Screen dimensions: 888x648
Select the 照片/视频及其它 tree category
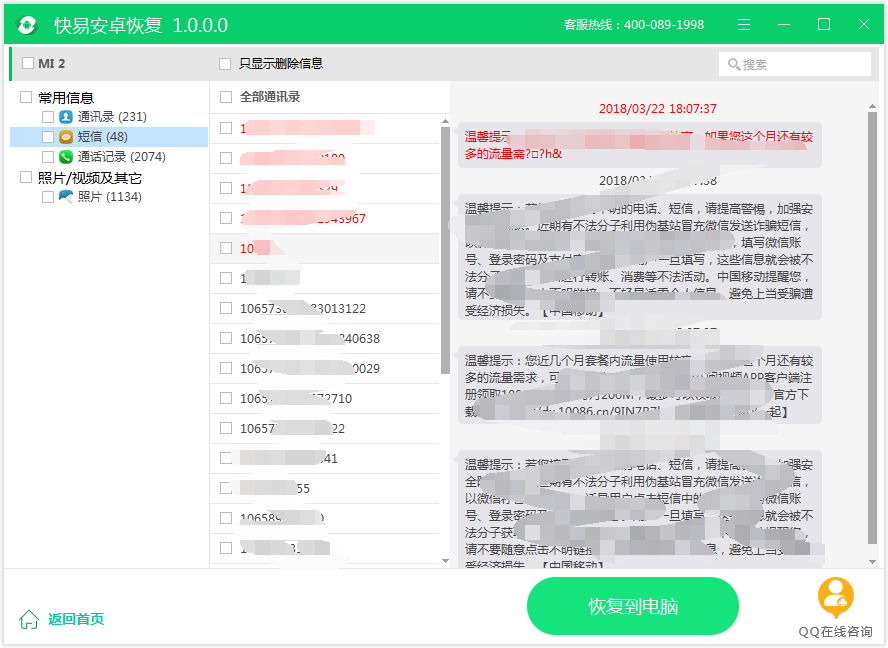coord(90,178)
